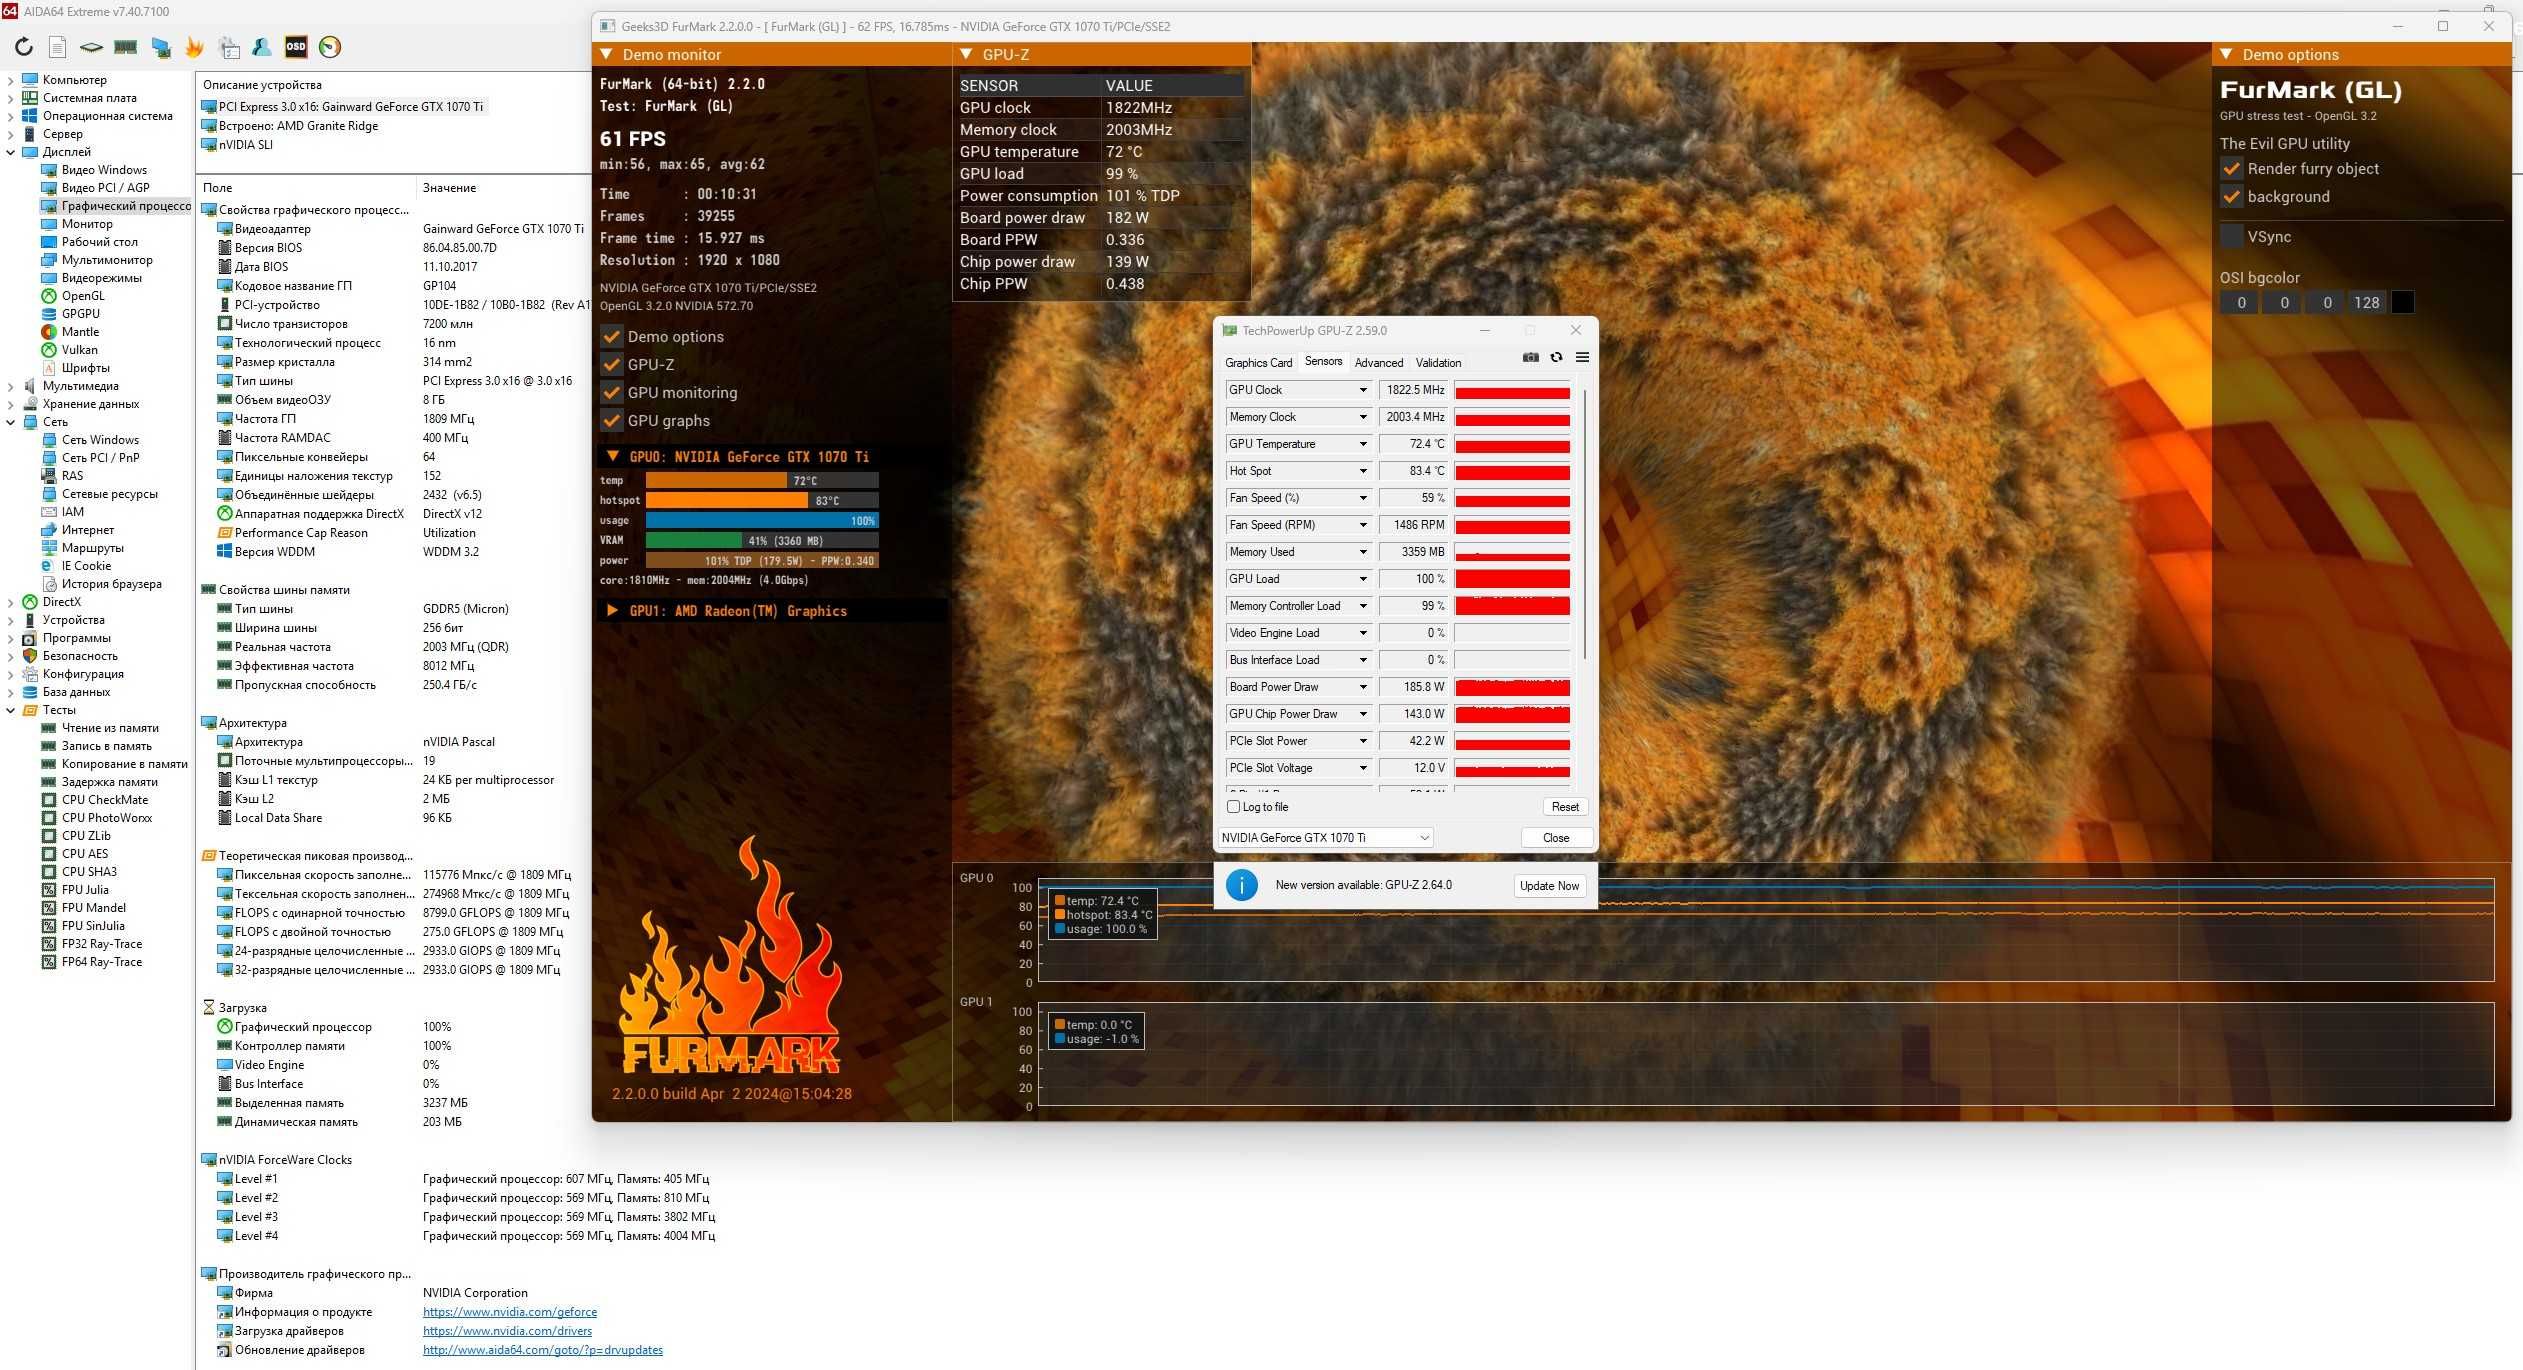Open GPU-Z hamburger menu icon

coord(1582,358)
